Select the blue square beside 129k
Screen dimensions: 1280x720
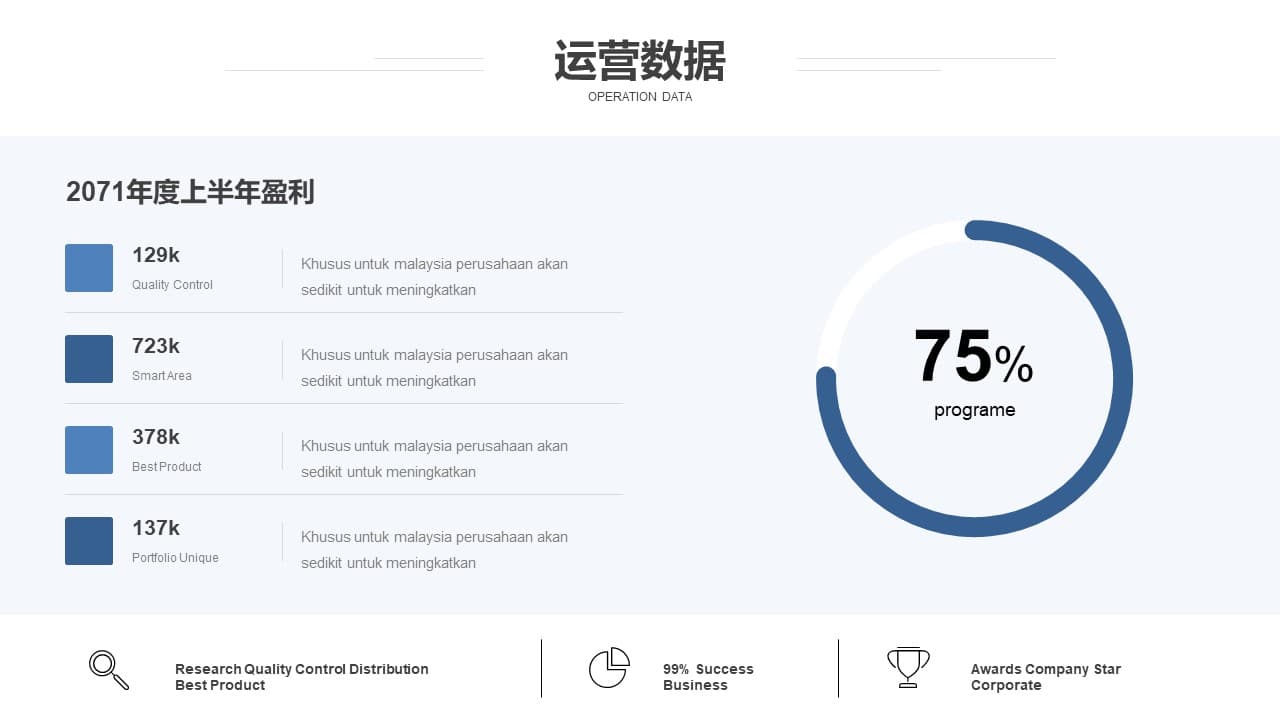pyautogui.click(x=89, y=268)
